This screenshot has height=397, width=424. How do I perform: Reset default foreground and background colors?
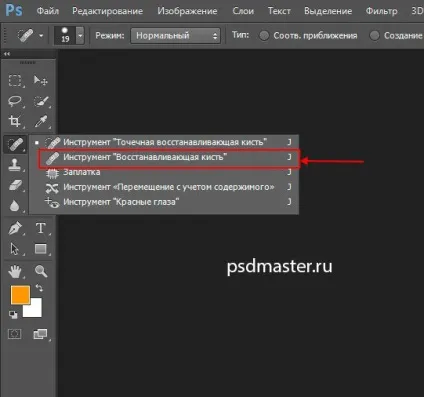pyautogui.click(x=13, y=314)
